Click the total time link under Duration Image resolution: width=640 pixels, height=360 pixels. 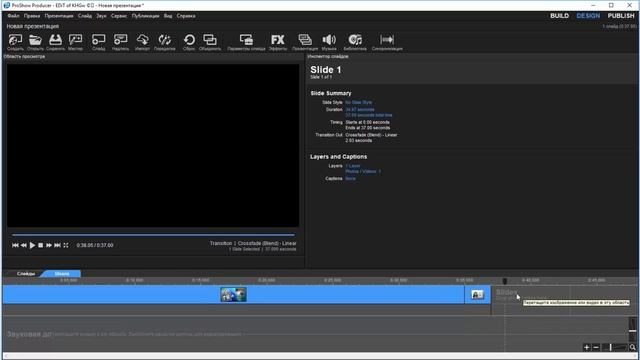coord(369,115)
